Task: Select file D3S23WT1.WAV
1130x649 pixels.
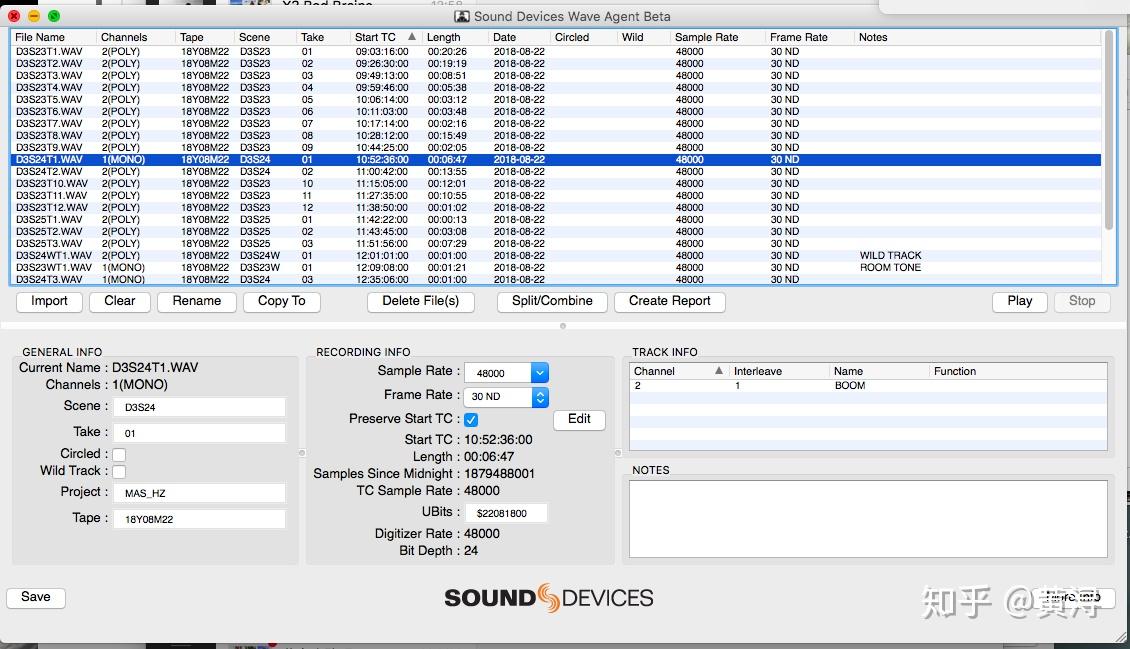Action: pos(556,267)
